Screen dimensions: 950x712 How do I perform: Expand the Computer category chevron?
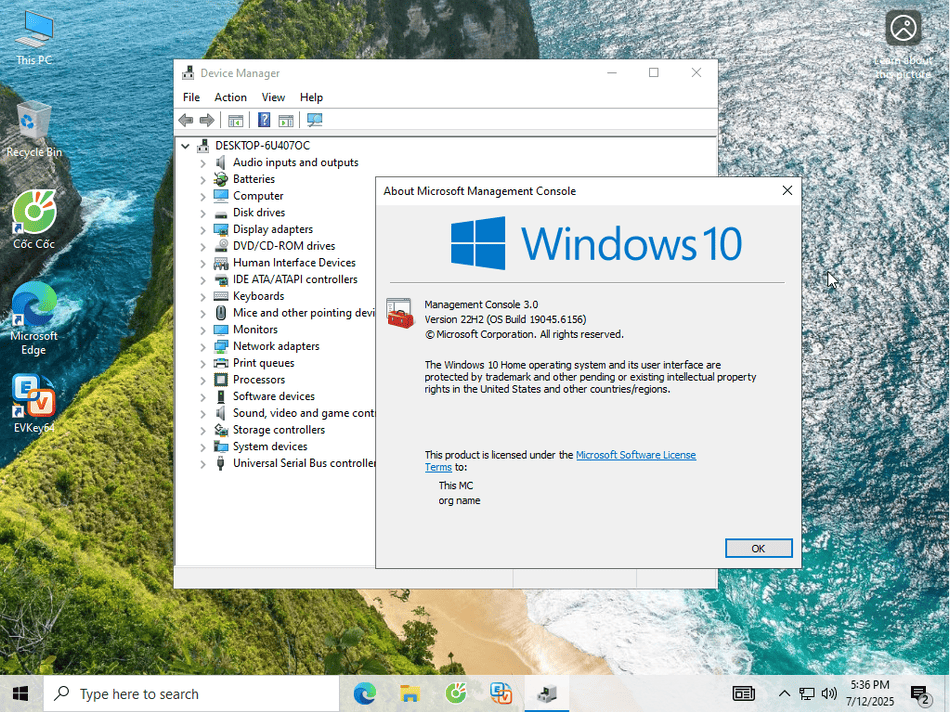click(x=203, y=196)
